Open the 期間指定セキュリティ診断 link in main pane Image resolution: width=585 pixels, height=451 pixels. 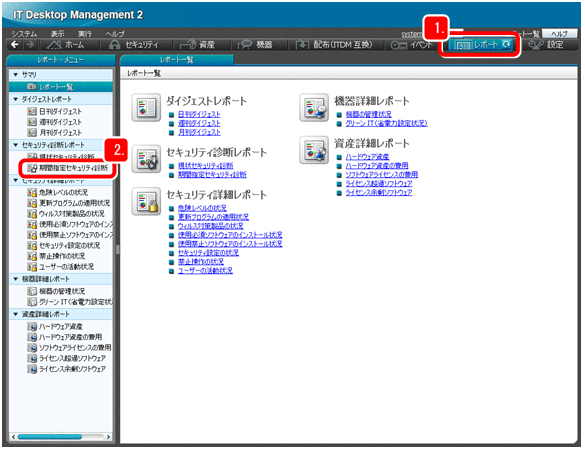pyautogui.click(x=212, y=175)
